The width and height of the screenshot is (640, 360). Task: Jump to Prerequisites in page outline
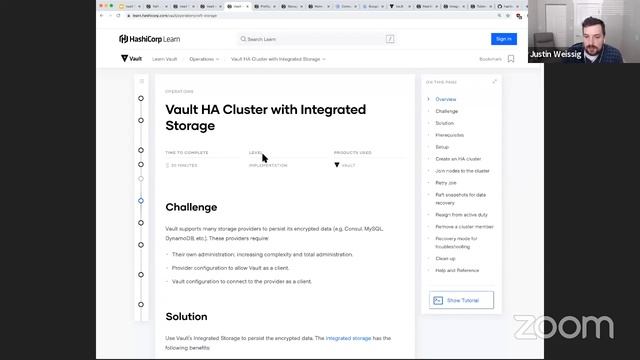449,135
